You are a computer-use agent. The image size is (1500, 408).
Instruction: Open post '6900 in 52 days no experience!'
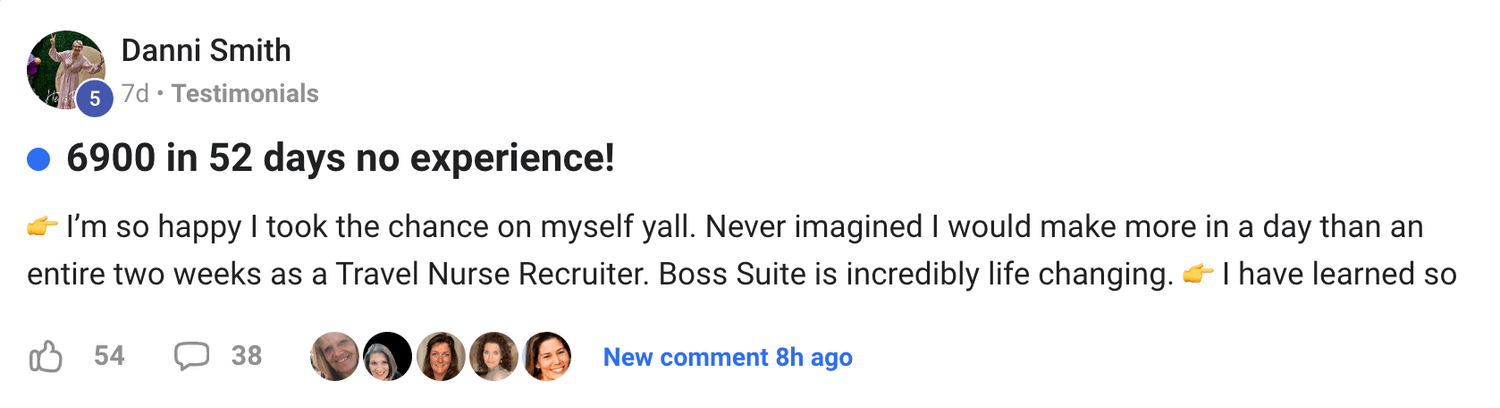coord(340,159)
